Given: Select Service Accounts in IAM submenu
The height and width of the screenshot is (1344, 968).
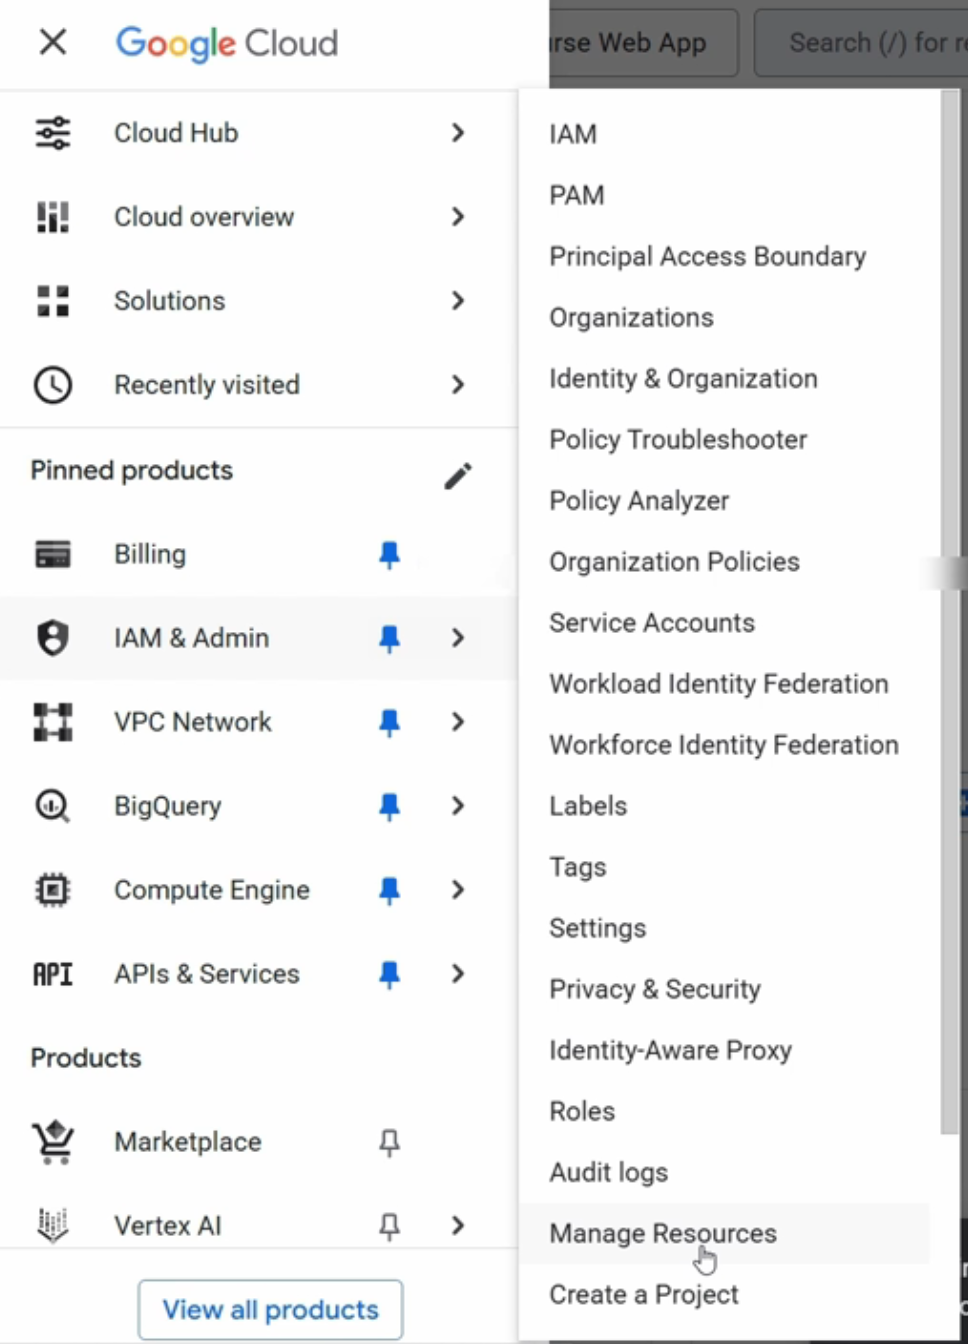Looking at the screenshot, I should pos(652,623).
